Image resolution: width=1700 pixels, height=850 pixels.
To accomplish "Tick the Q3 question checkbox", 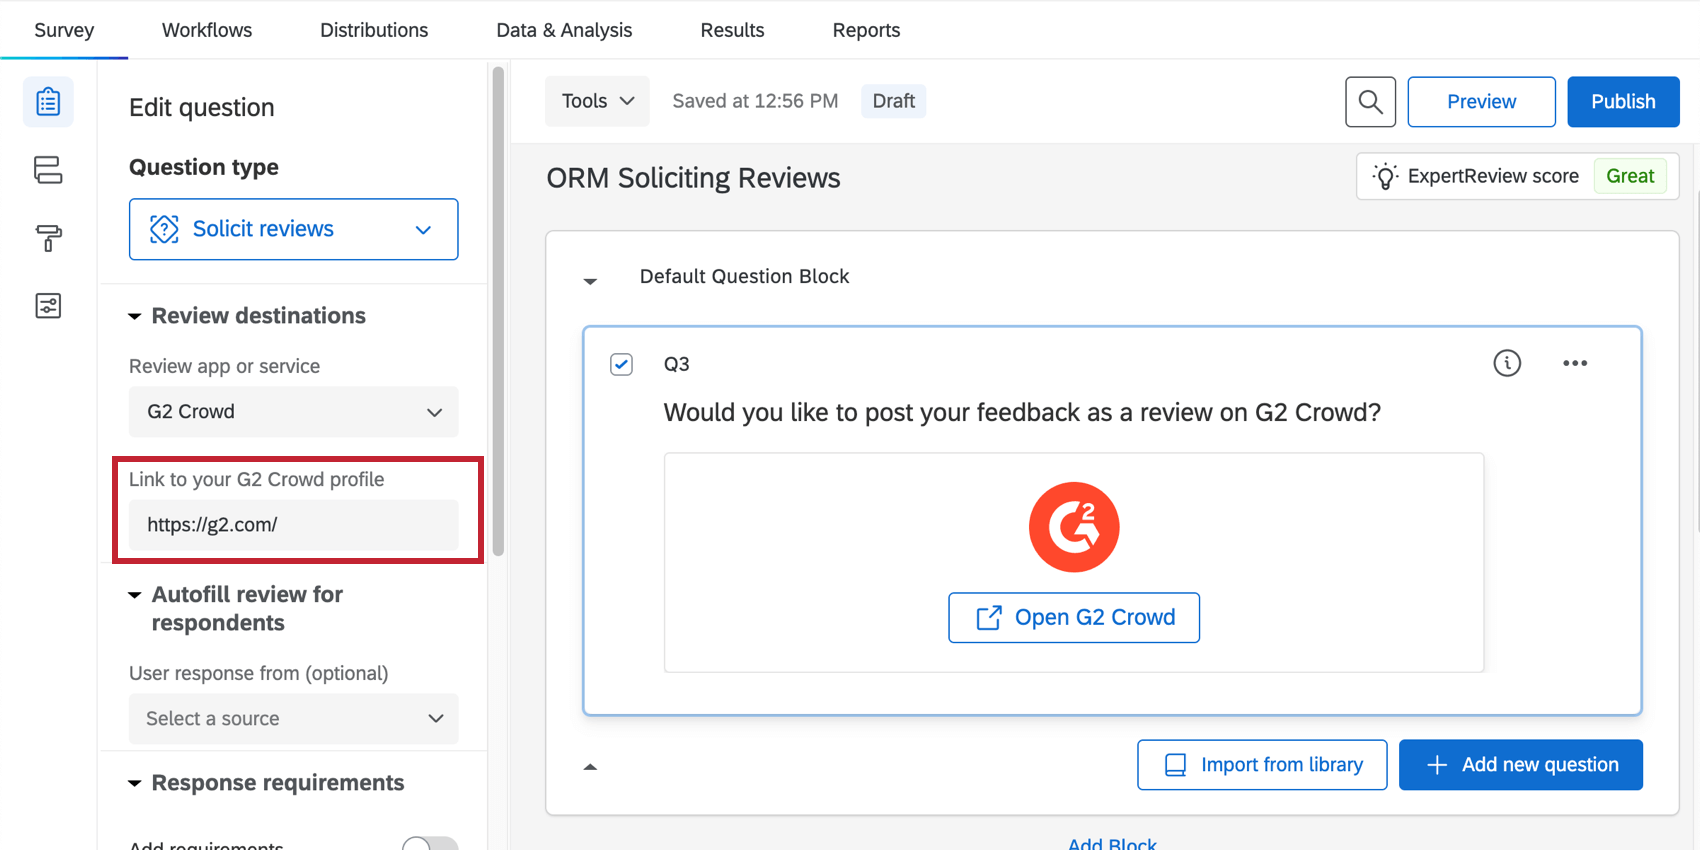I will point(621,364).
